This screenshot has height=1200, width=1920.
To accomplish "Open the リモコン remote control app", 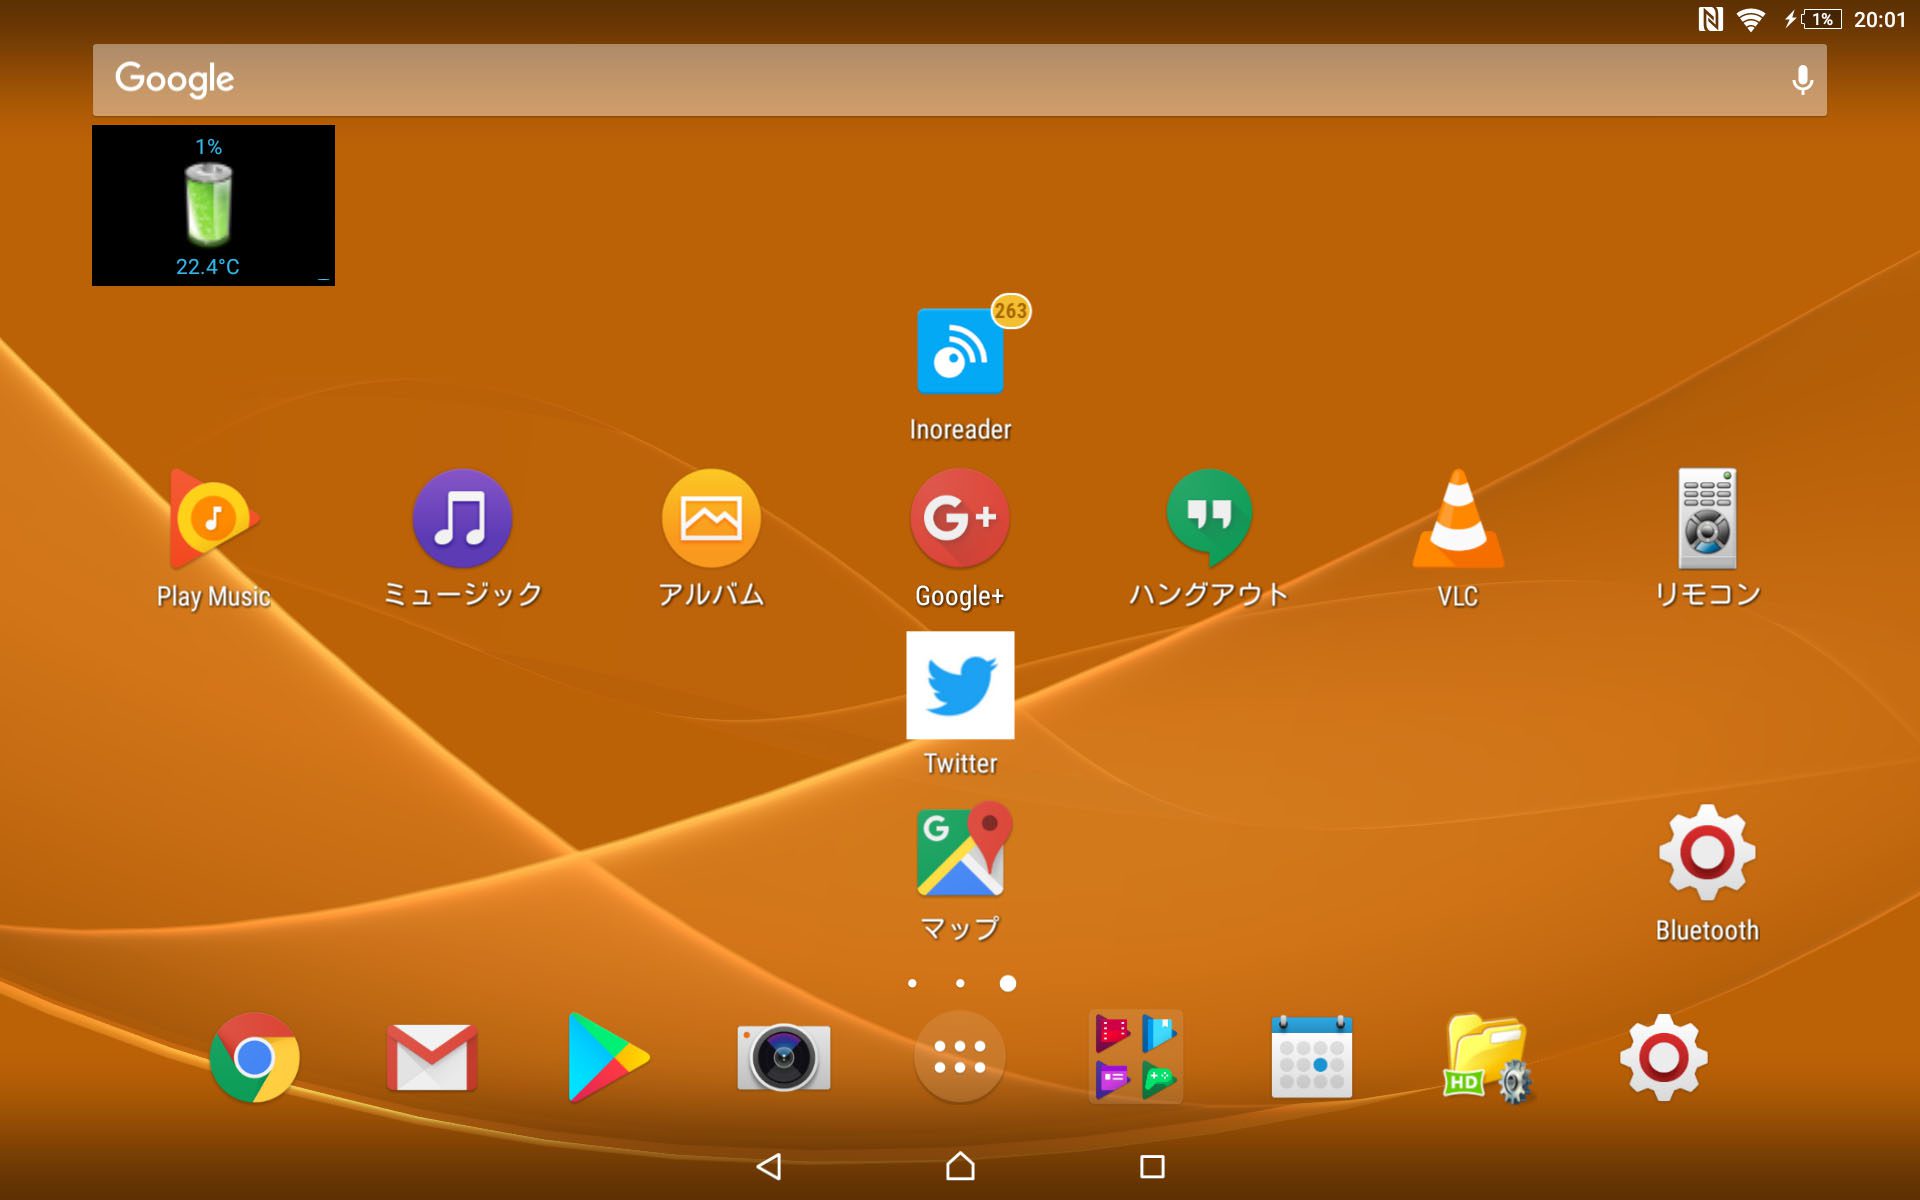I will (1707, 518).
